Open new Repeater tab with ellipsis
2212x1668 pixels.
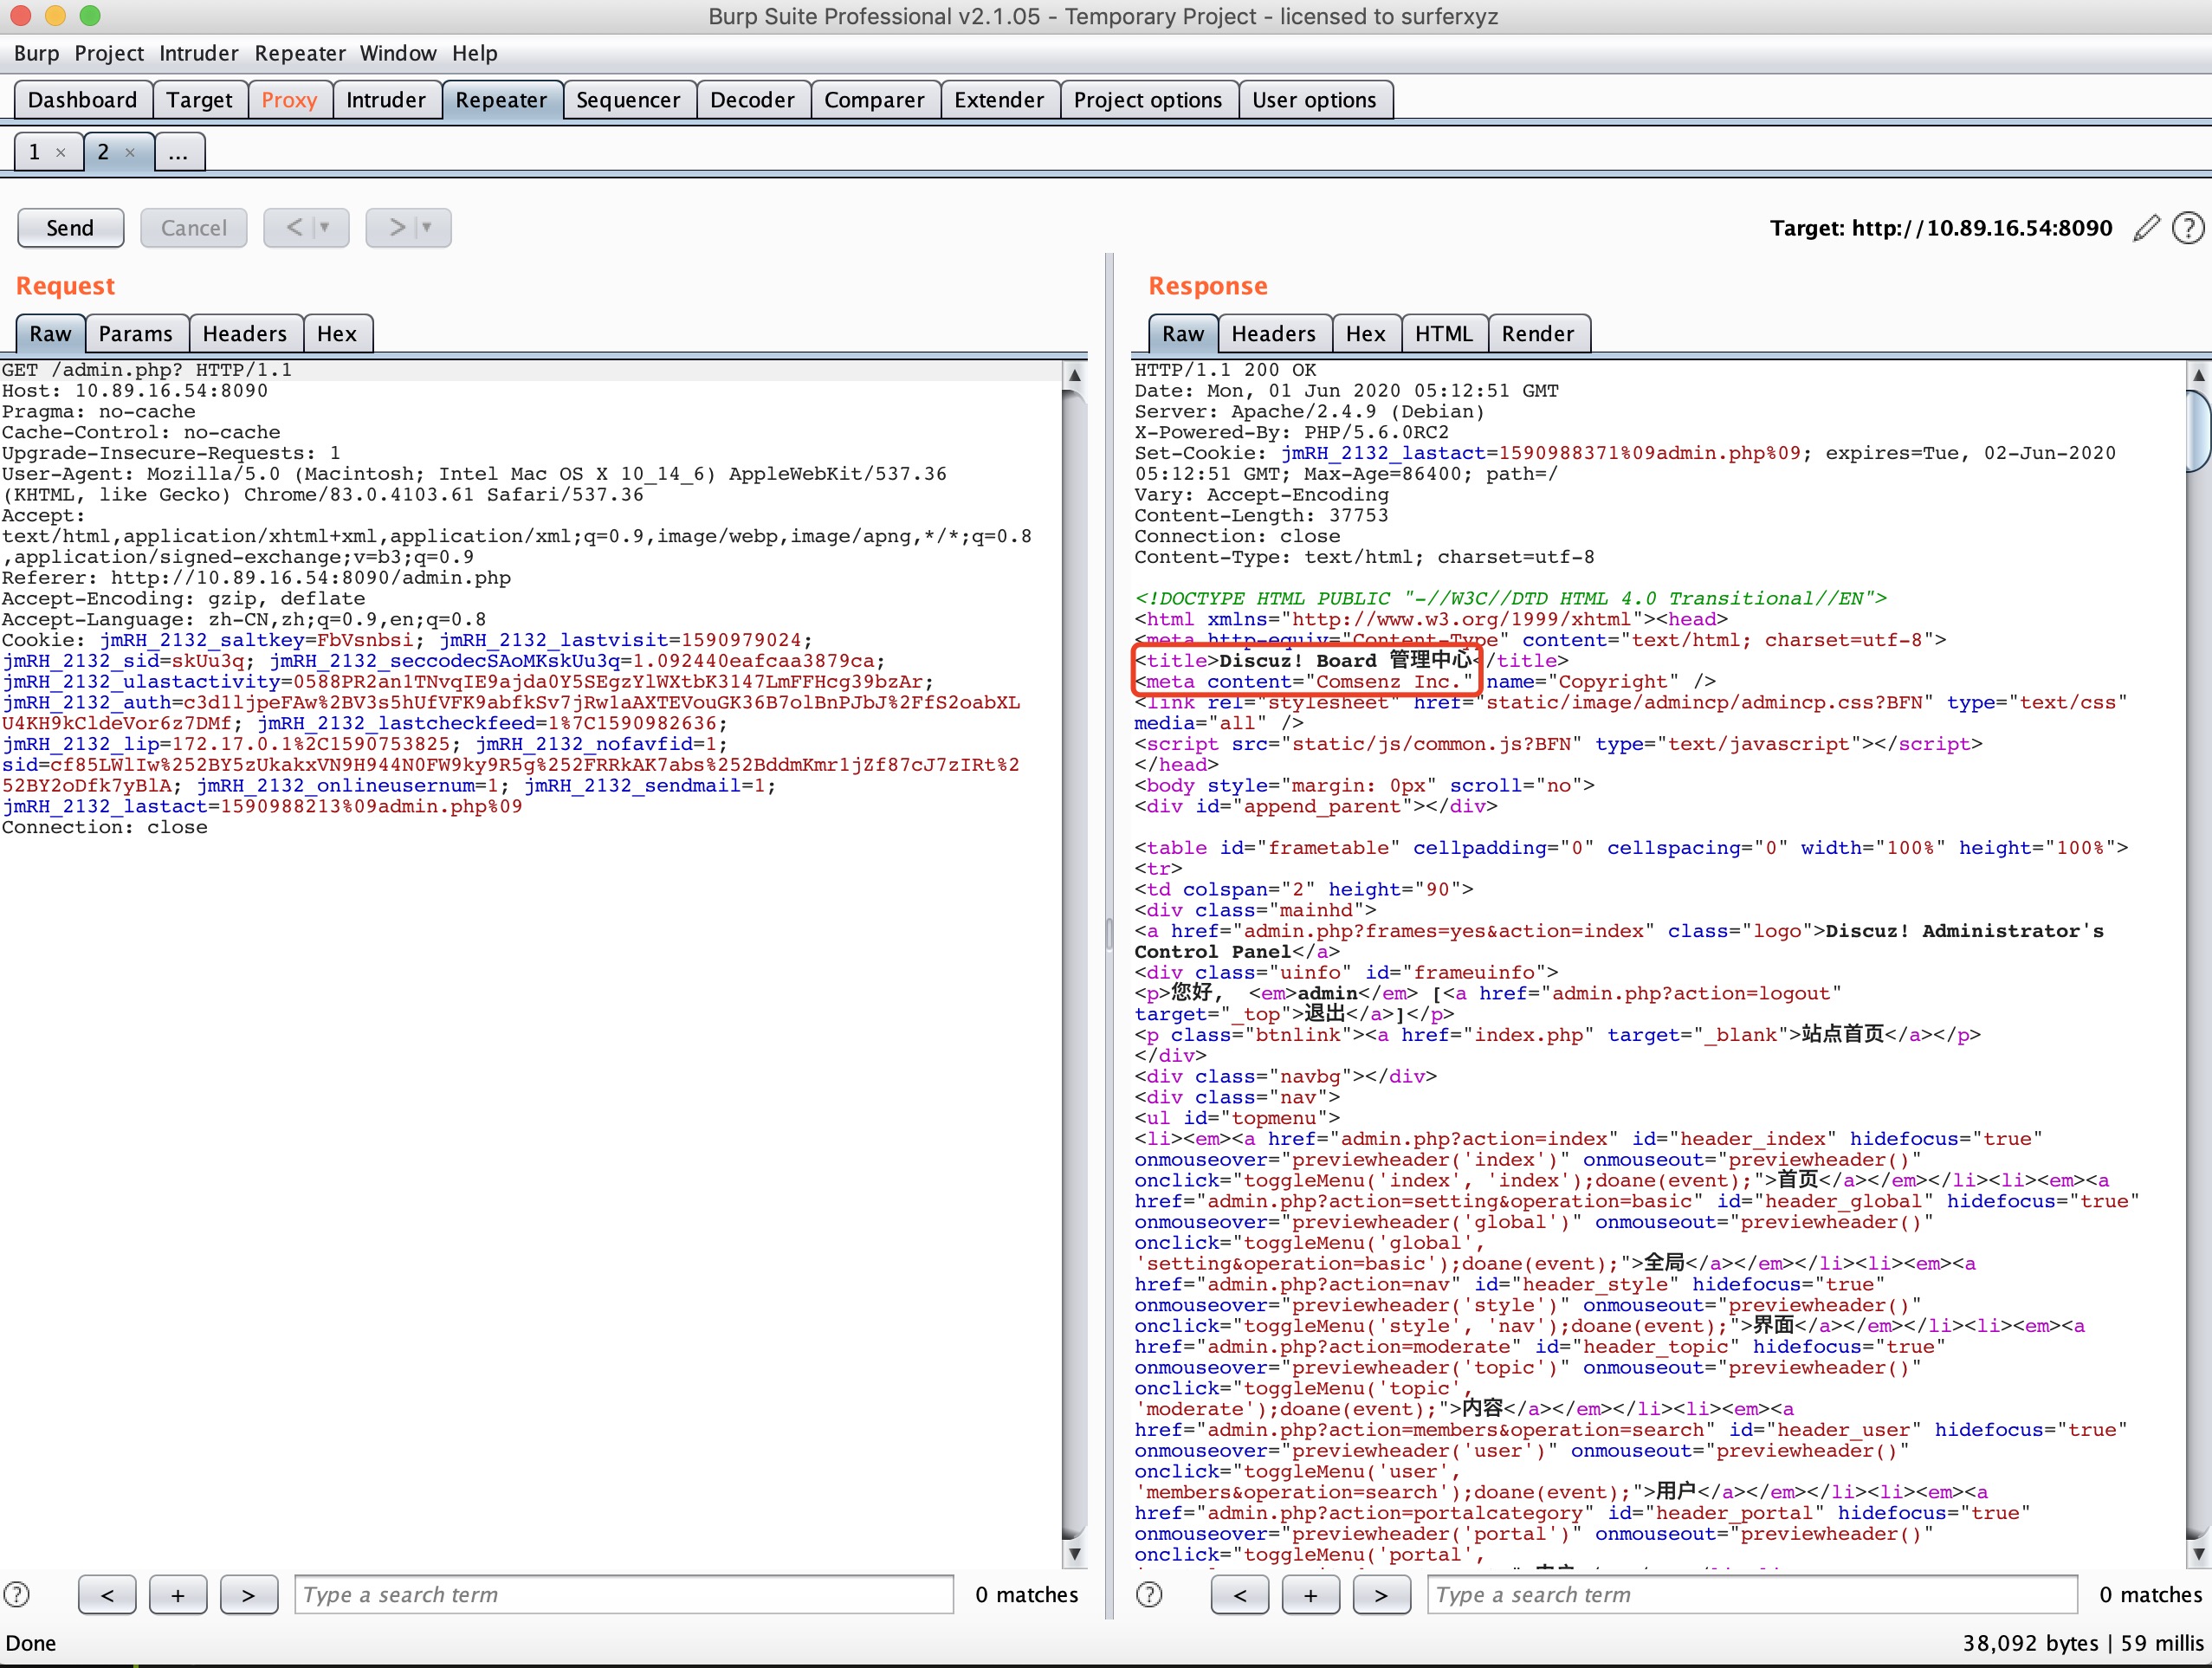(178, 153)
